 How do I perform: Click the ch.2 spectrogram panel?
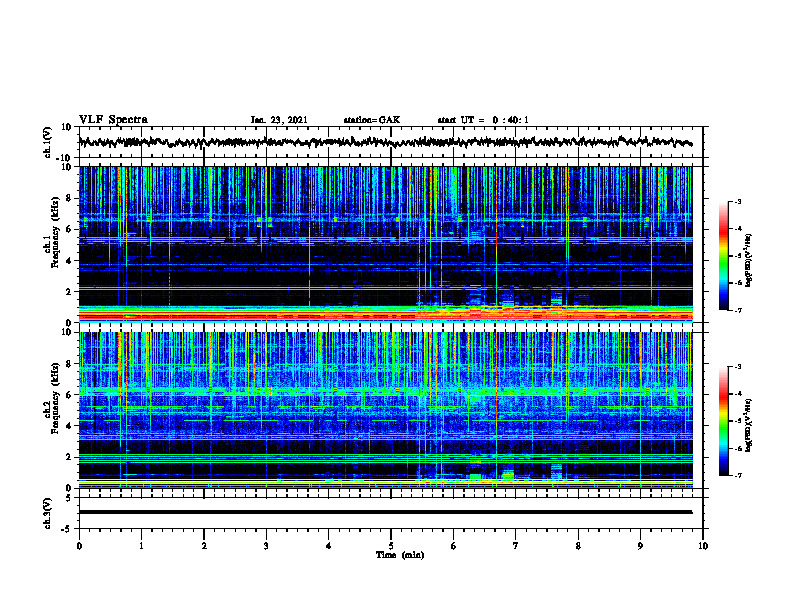(x=385, y=410)
